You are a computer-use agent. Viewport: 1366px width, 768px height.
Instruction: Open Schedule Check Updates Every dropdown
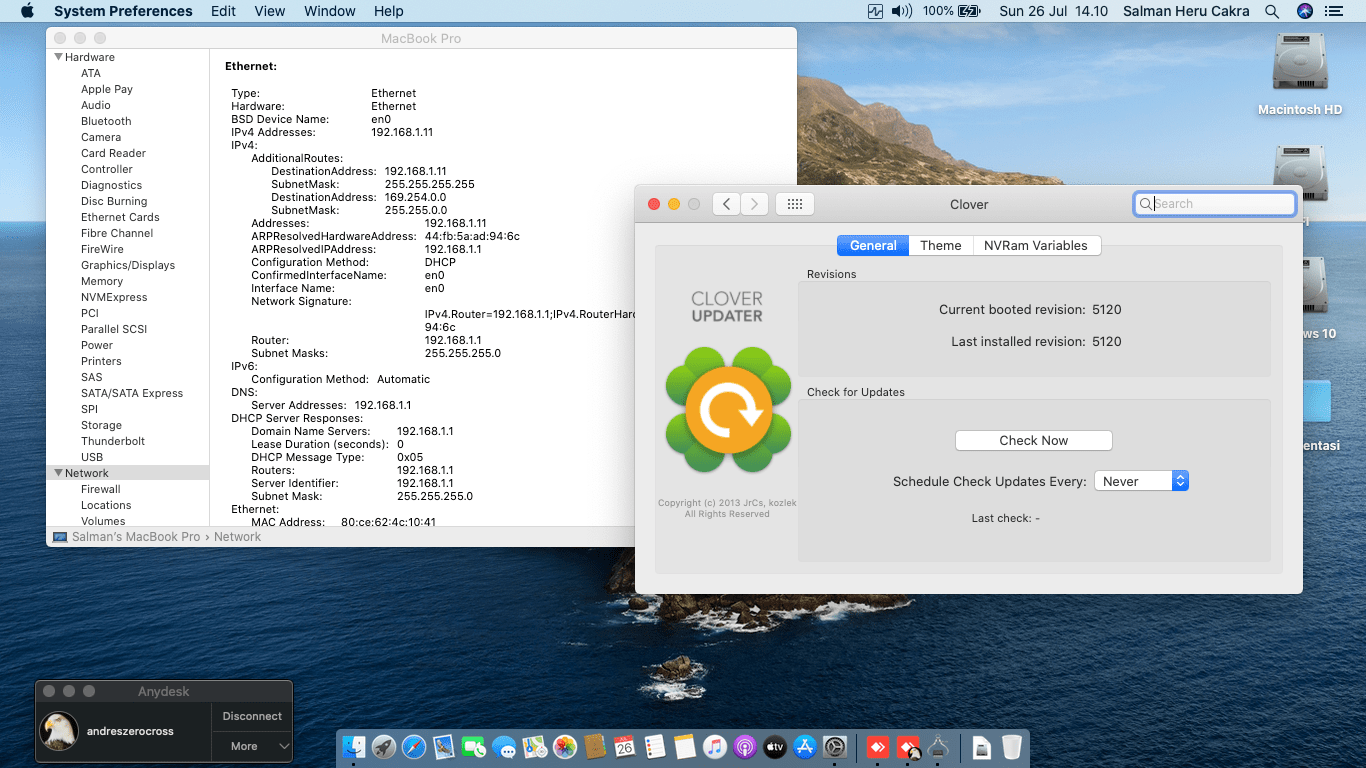coord(1141,481)
